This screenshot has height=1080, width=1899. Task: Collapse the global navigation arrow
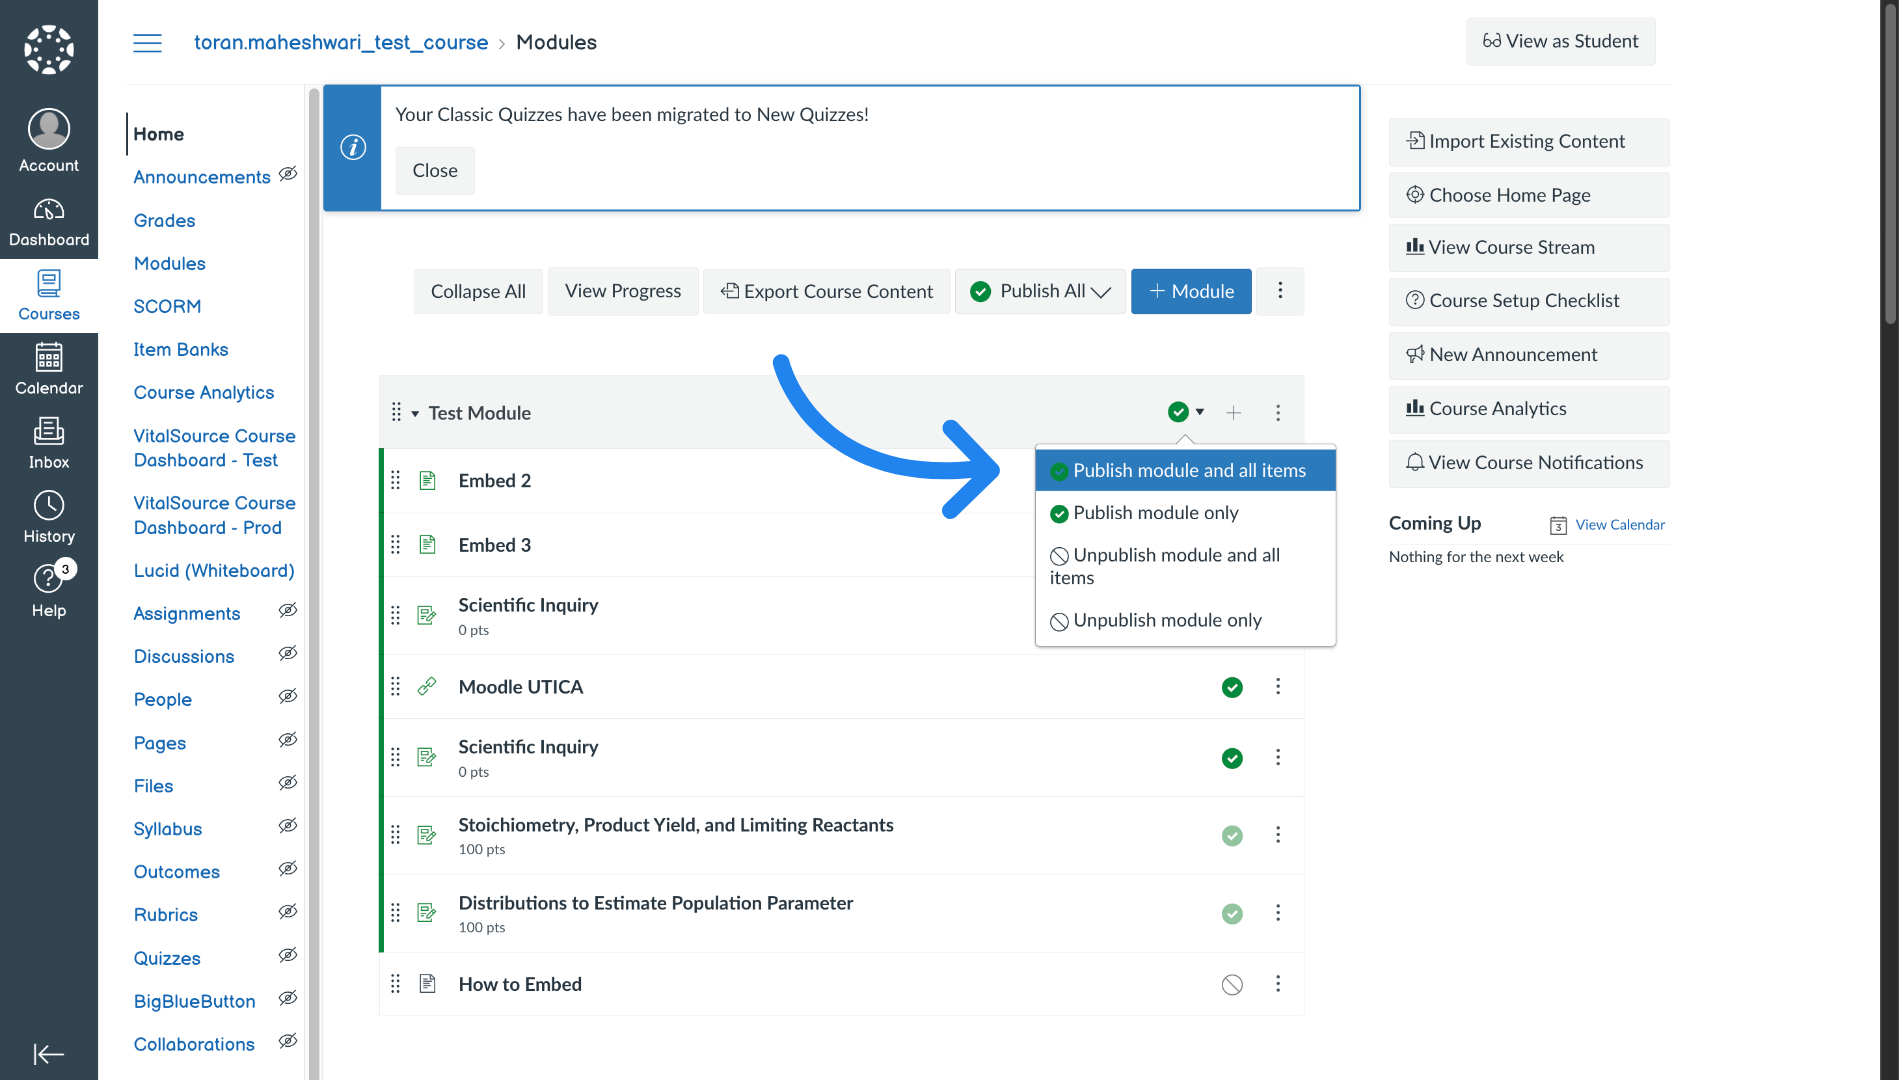[x=49, y=1054]
